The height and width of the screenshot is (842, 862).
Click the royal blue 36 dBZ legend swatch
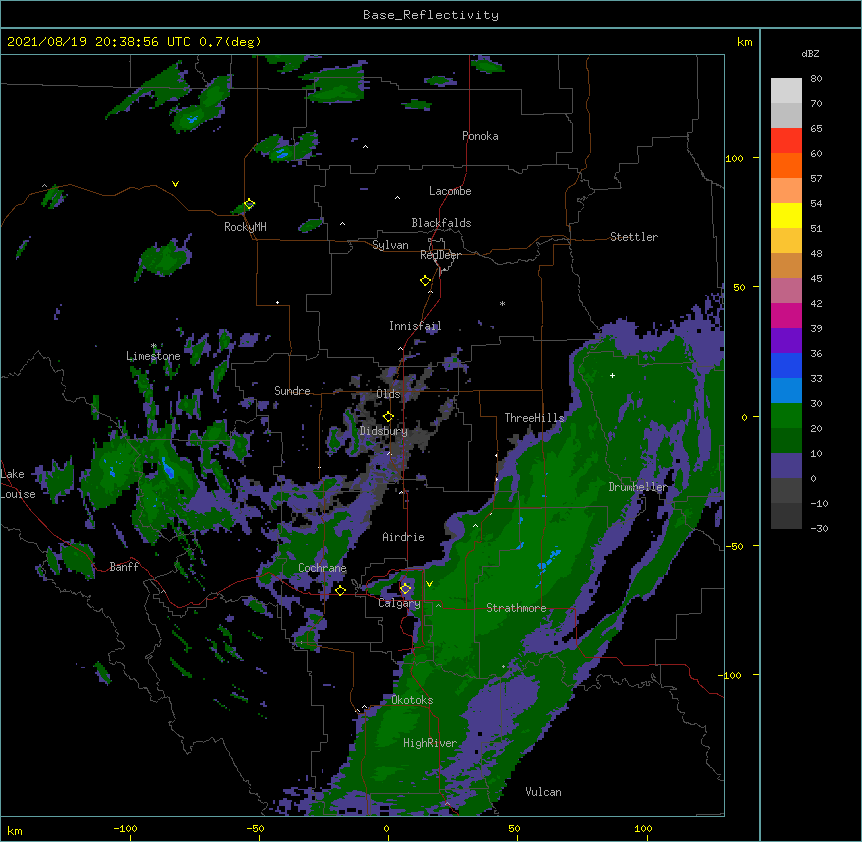coord(786,365)
